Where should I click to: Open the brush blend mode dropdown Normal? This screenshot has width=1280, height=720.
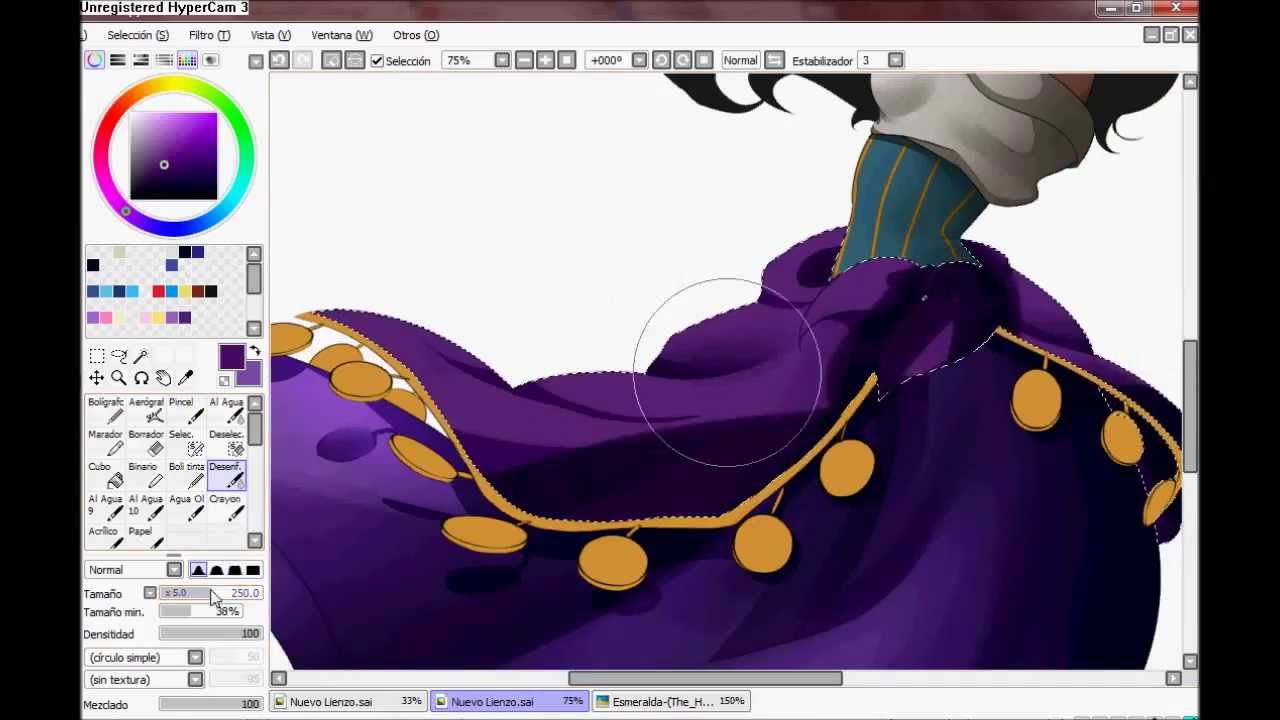coord(174,570)
